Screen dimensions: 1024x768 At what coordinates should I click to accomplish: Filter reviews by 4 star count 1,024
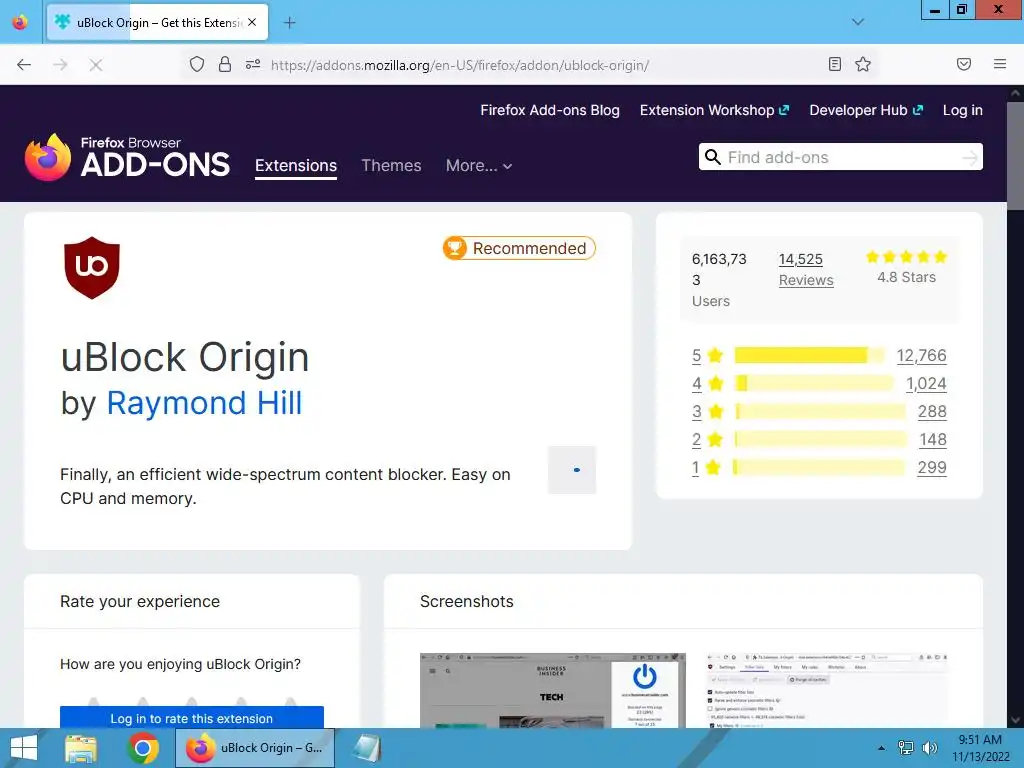click(926, 384)
